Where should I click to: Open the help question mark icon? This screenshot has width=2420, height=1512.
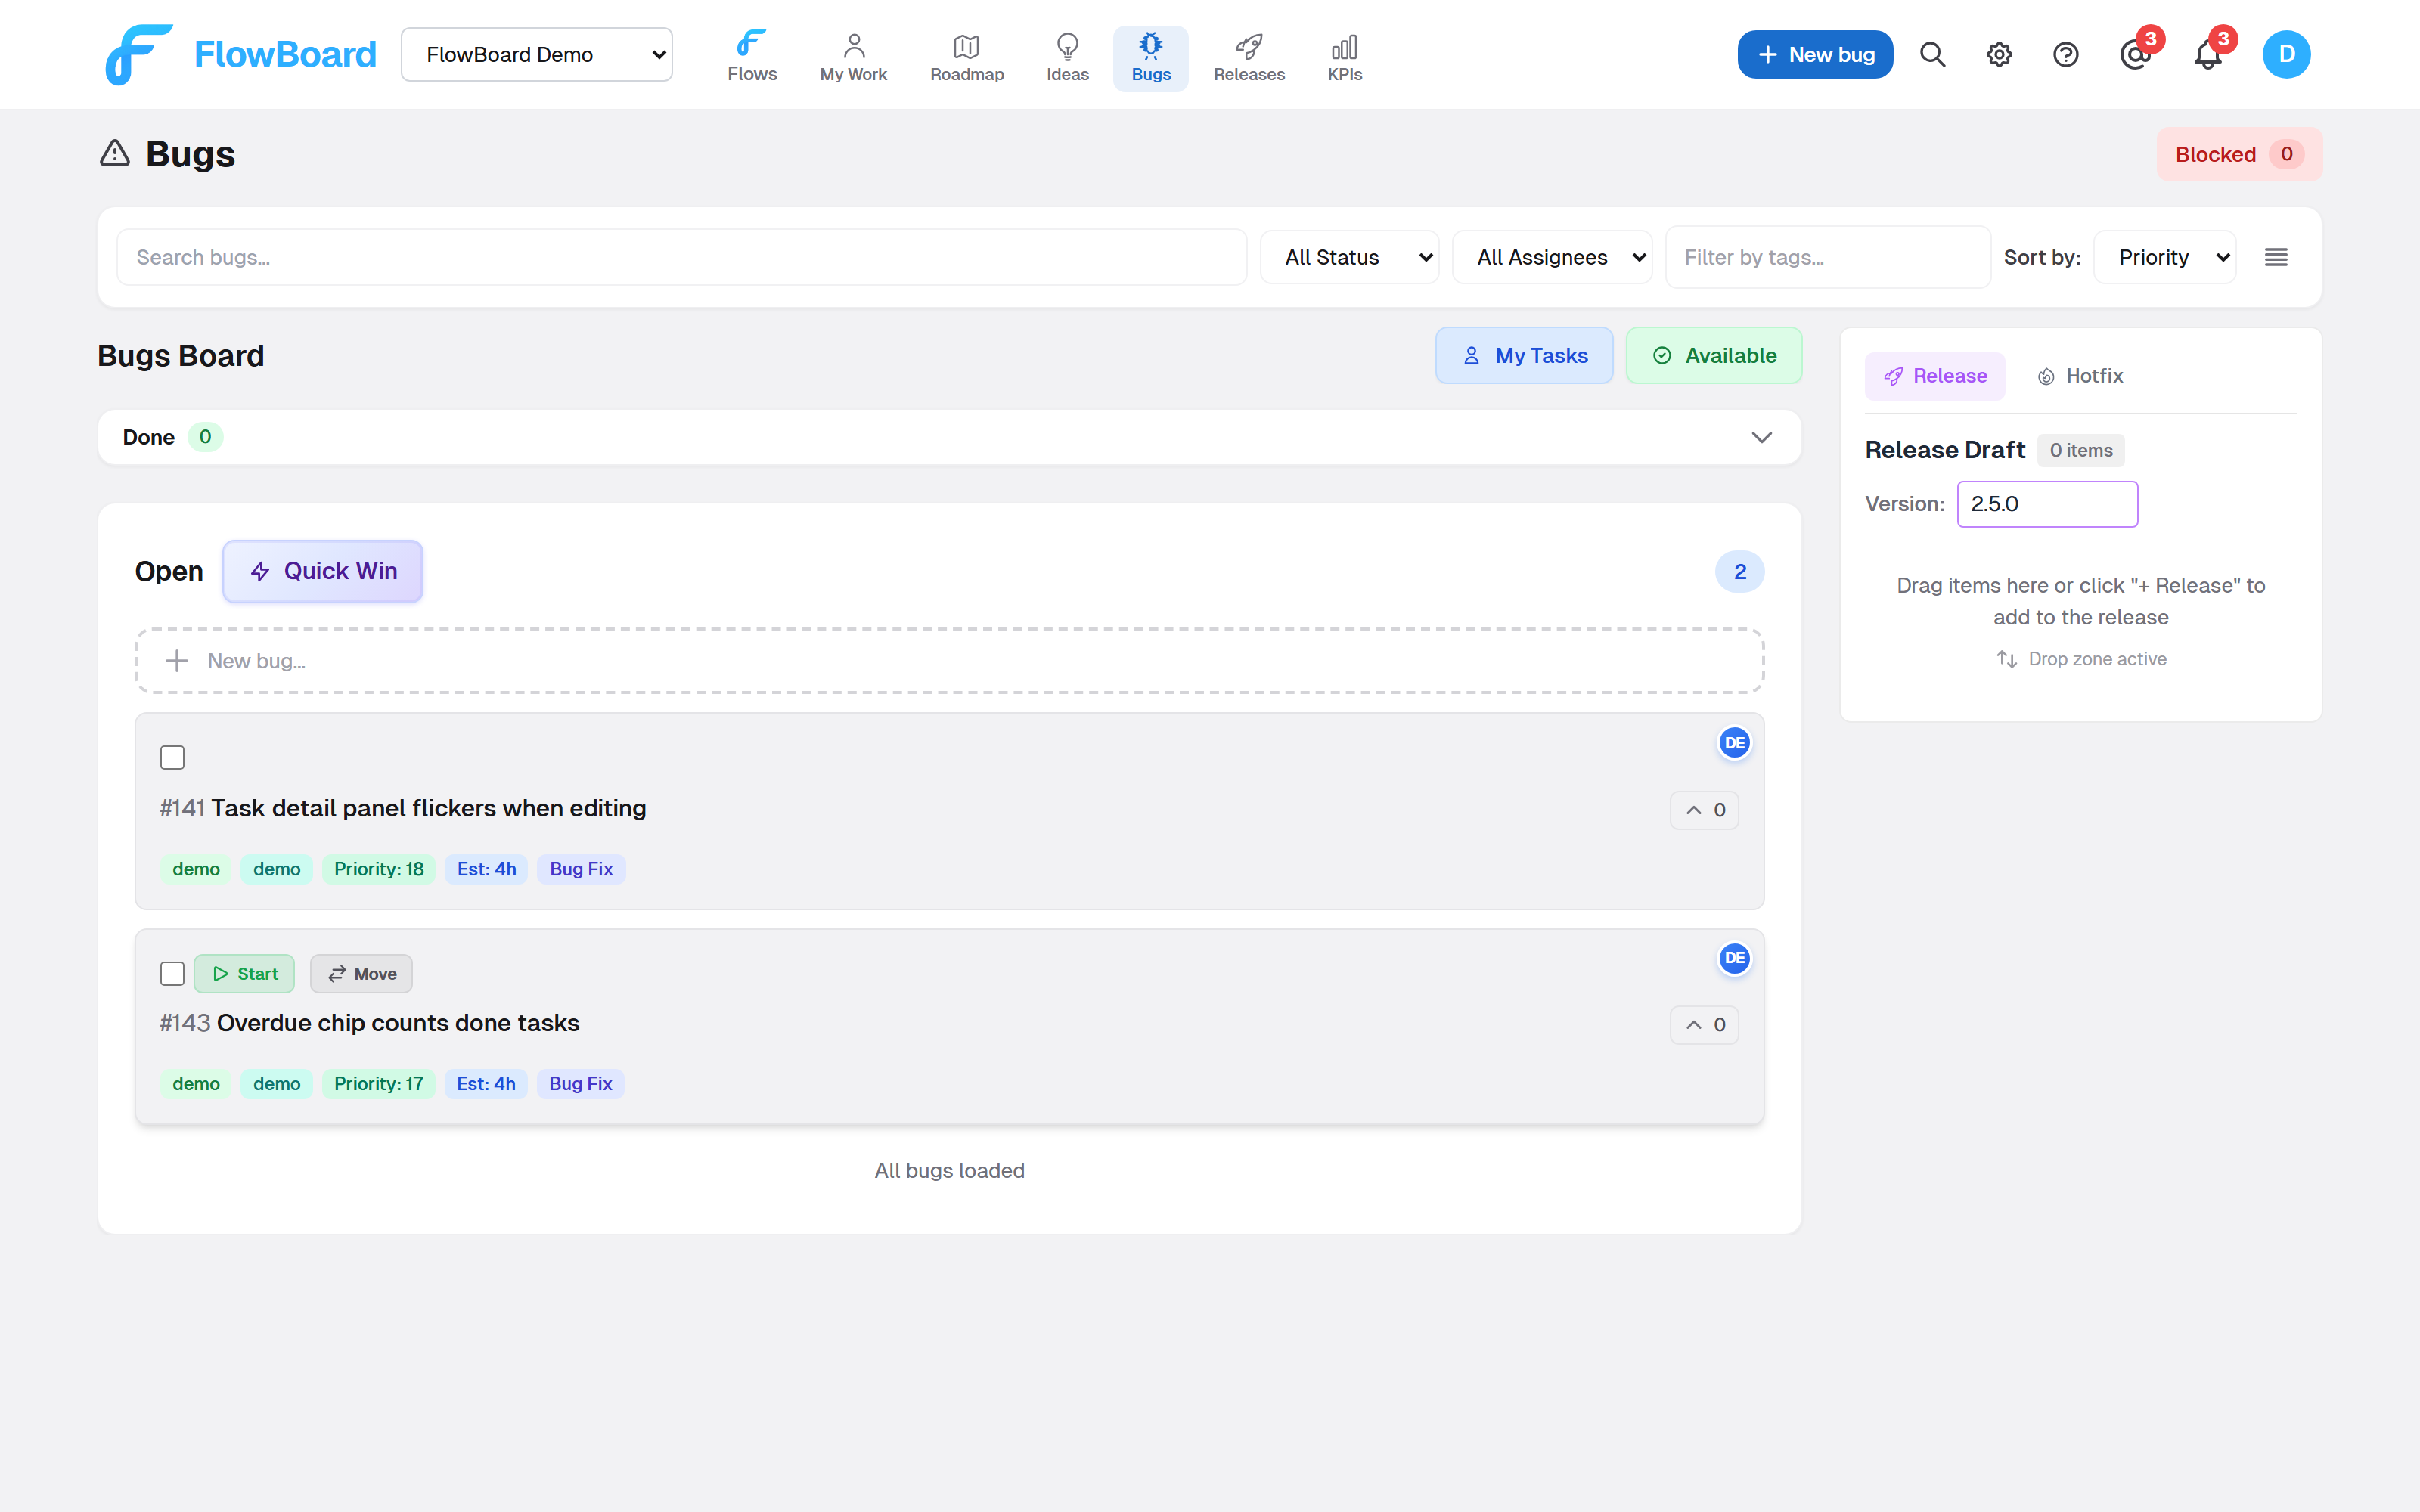pos(2065,54)
